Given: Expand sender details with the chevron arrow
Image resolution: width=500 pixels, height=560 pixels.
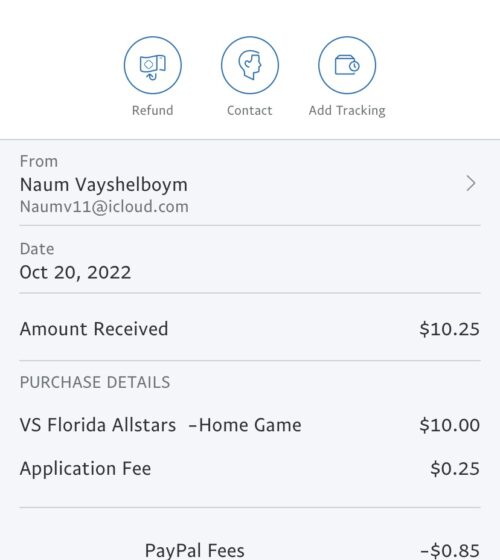Looking at the screenshot, I should 471,184.
